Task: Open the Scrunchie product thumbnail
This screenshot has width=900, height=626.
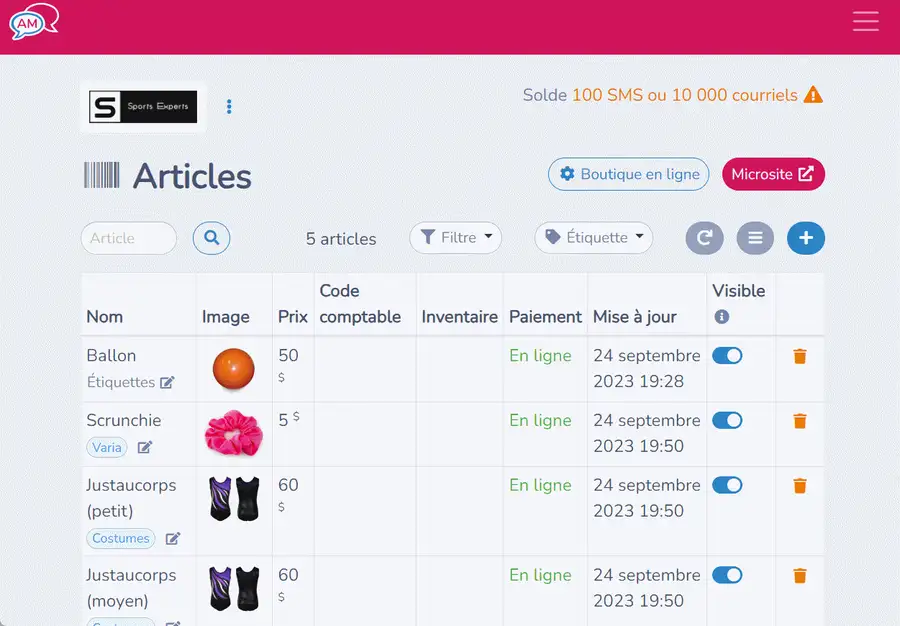Action: point(234,433)
